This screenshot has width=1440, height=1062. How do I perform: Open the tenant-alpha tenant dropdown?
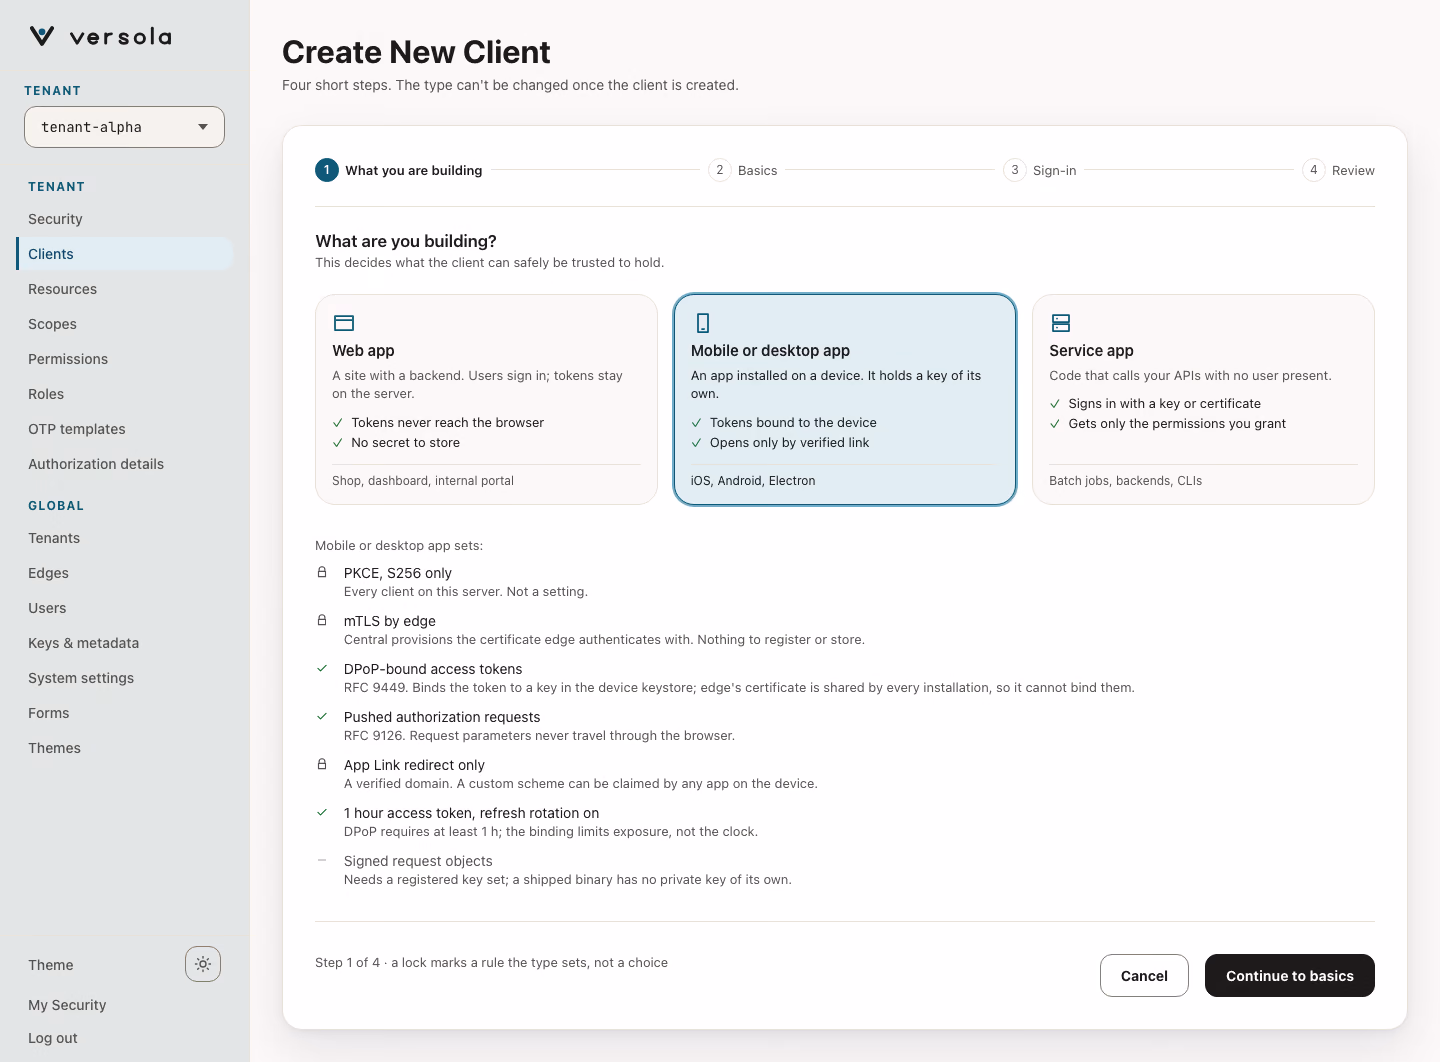click(124, 127)
